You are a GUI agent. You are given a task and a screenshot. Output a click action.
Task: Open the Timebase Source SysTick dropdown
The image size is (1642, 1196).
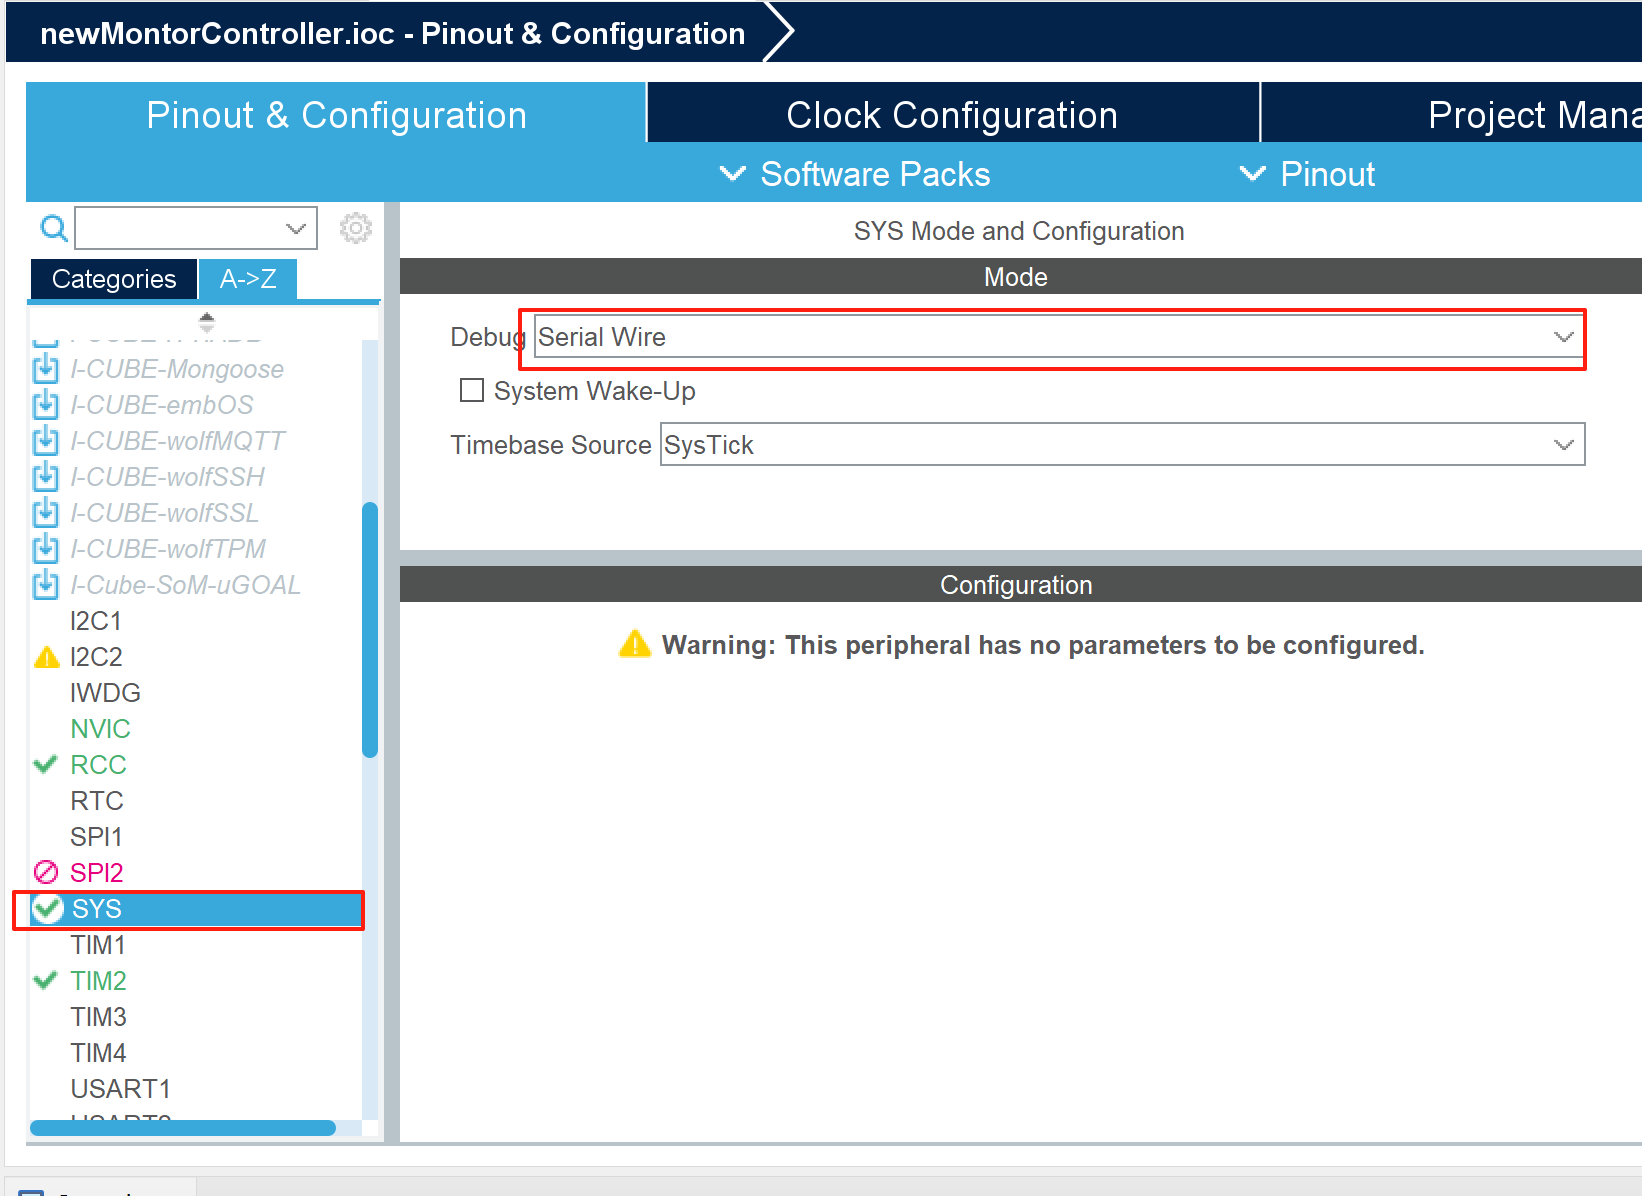pyautogui.click(x=1122, y=444)
